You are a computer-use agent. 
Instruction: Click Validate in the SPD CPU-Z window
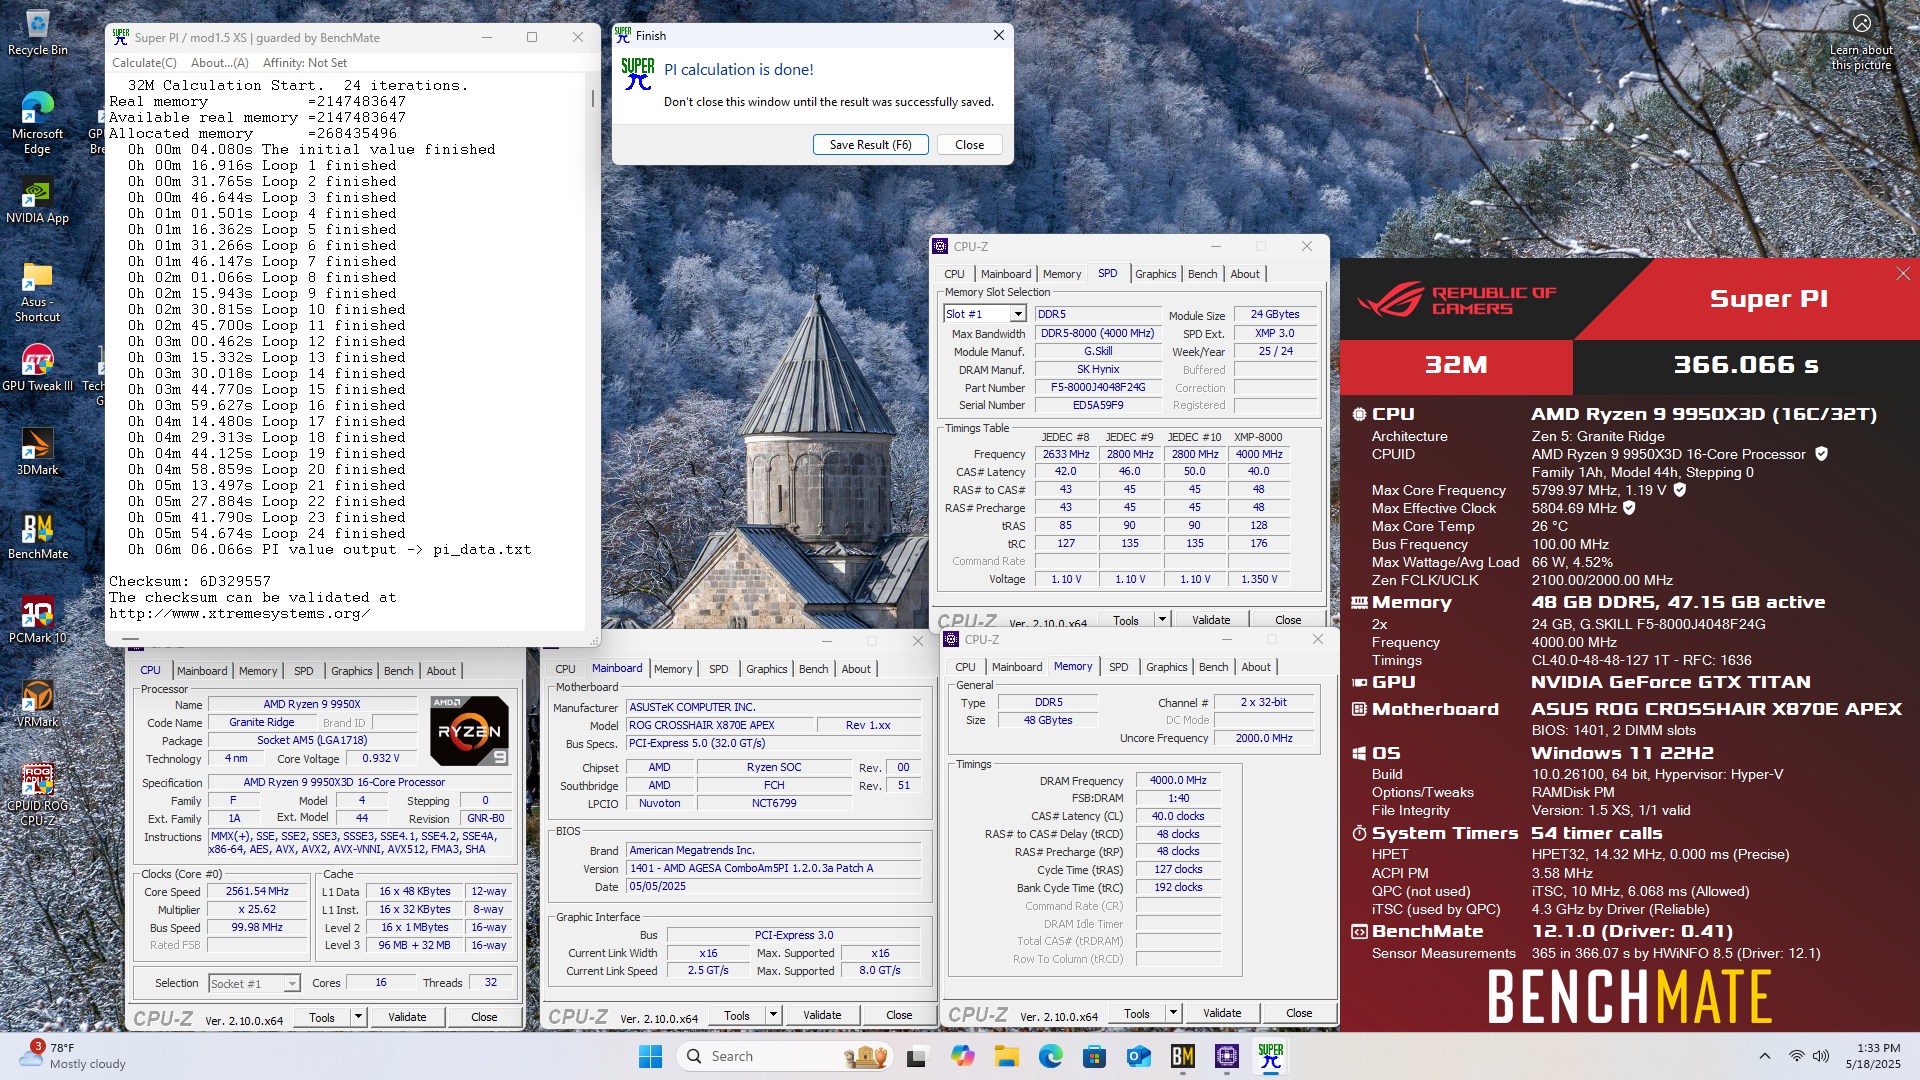tap(1211, 620)
